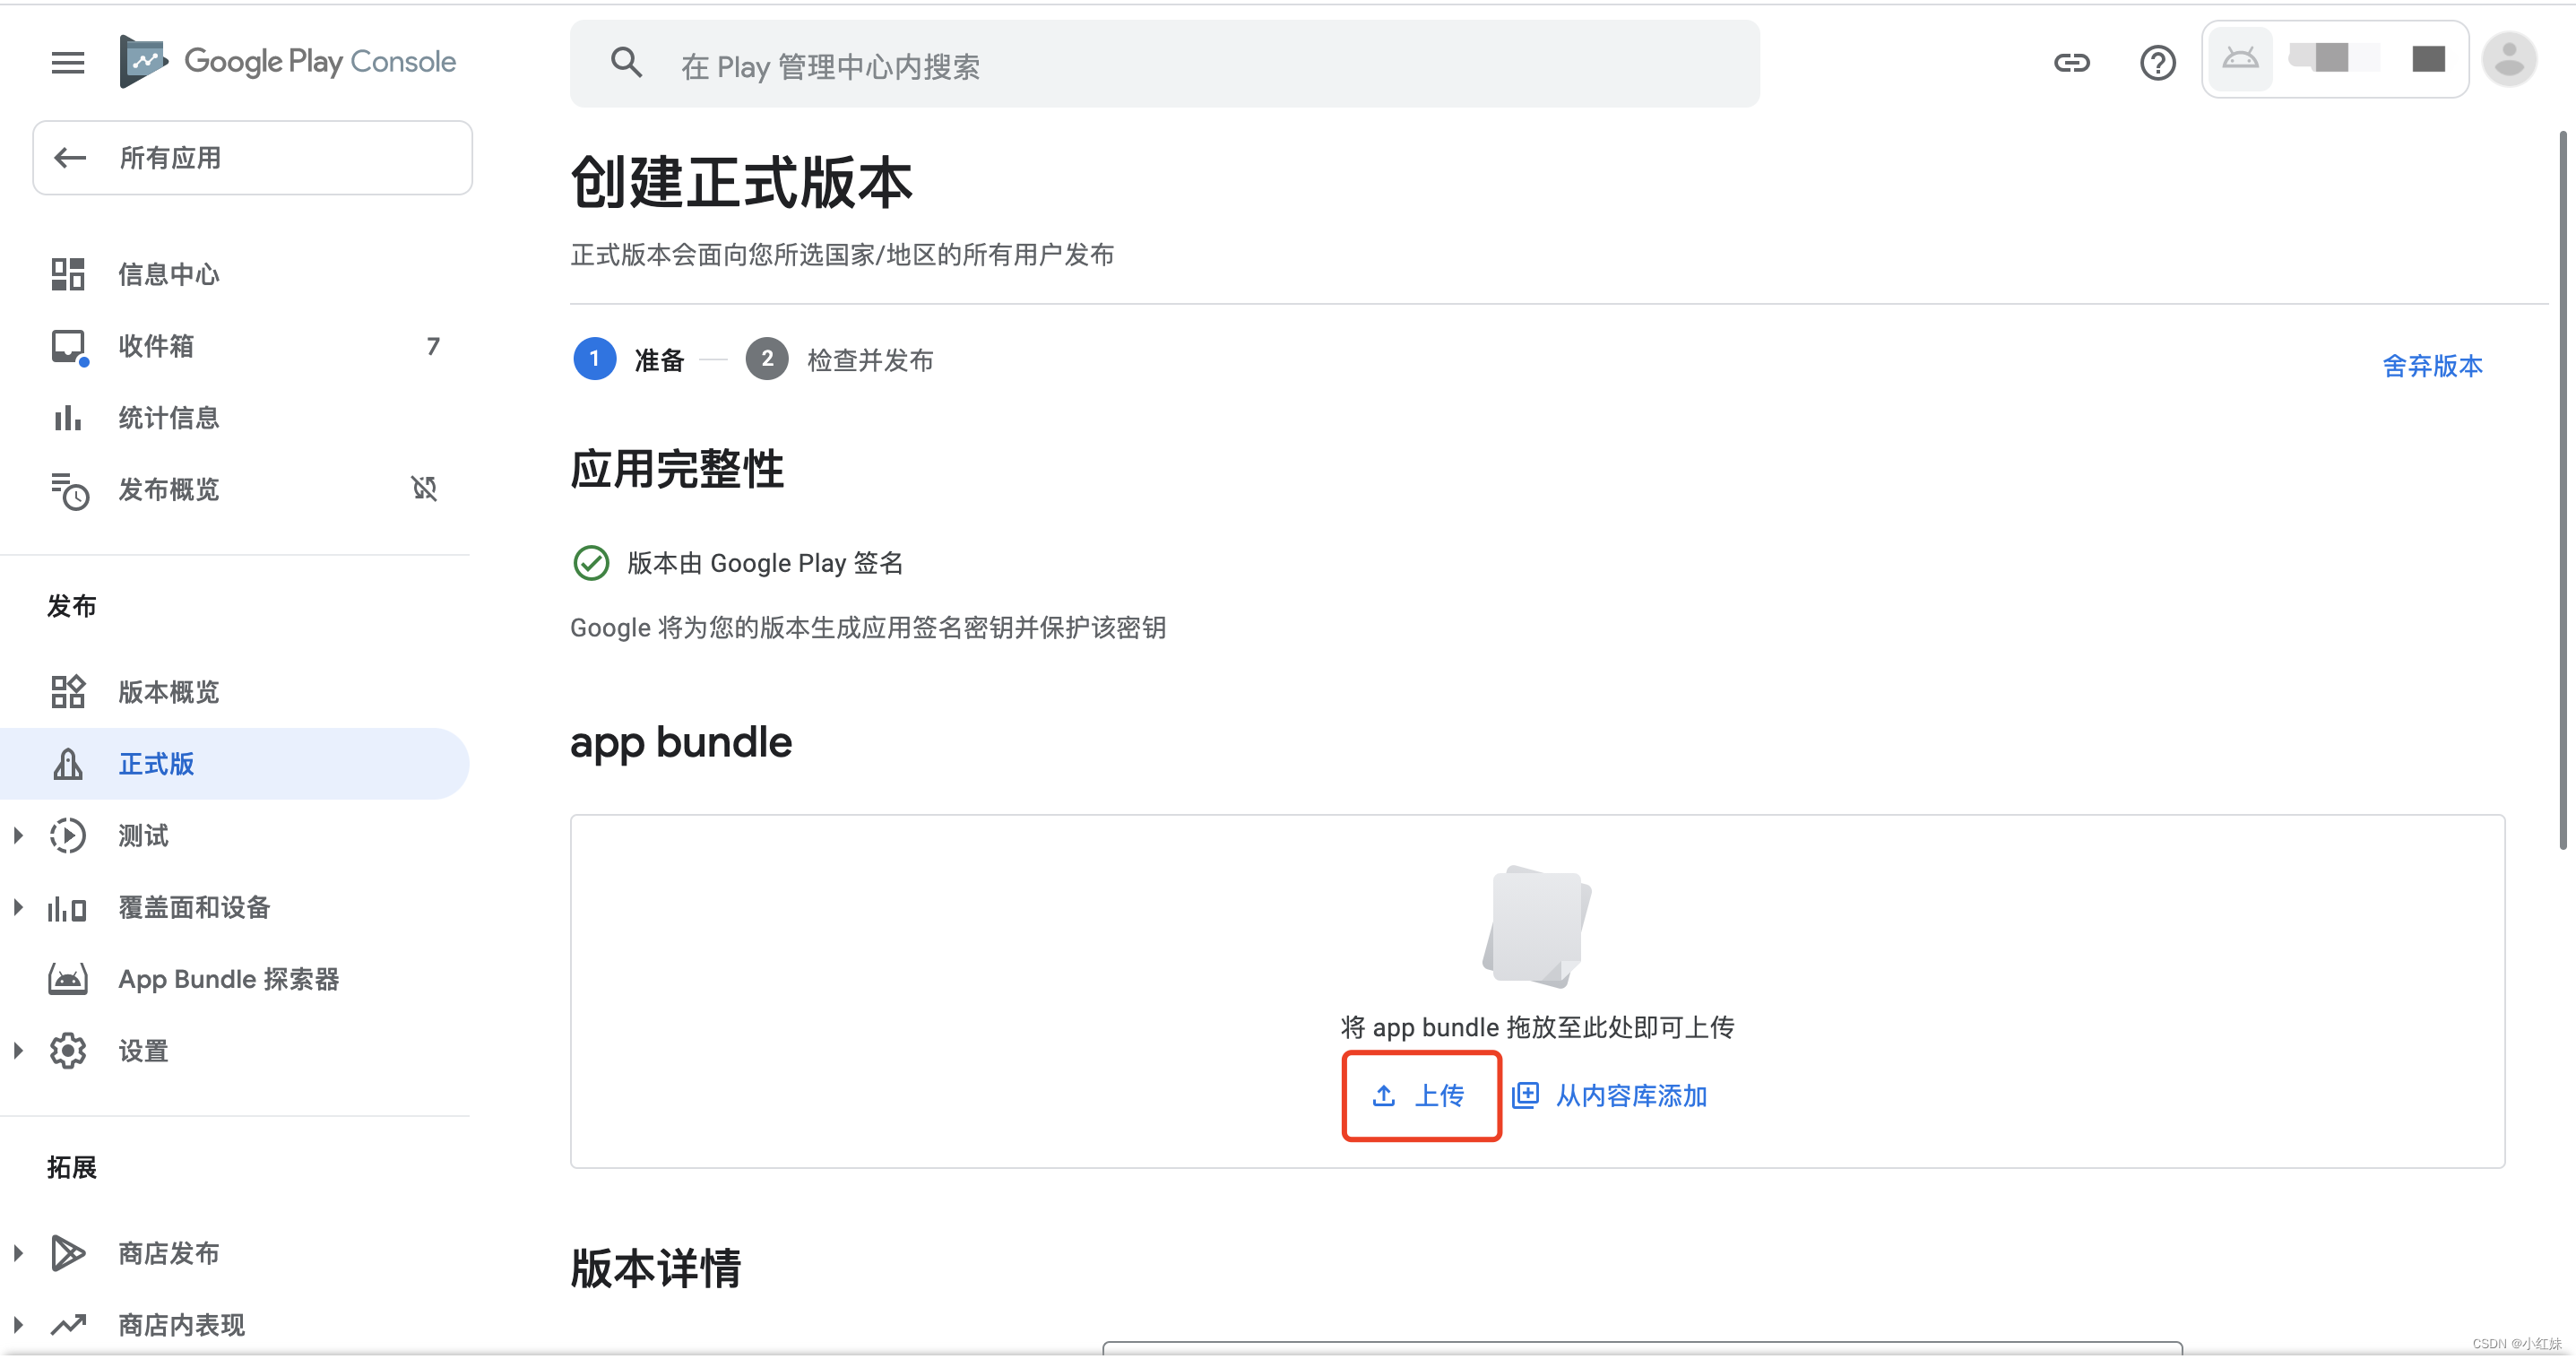Select 检查并发布 step 2 tab

coord(843,359)
